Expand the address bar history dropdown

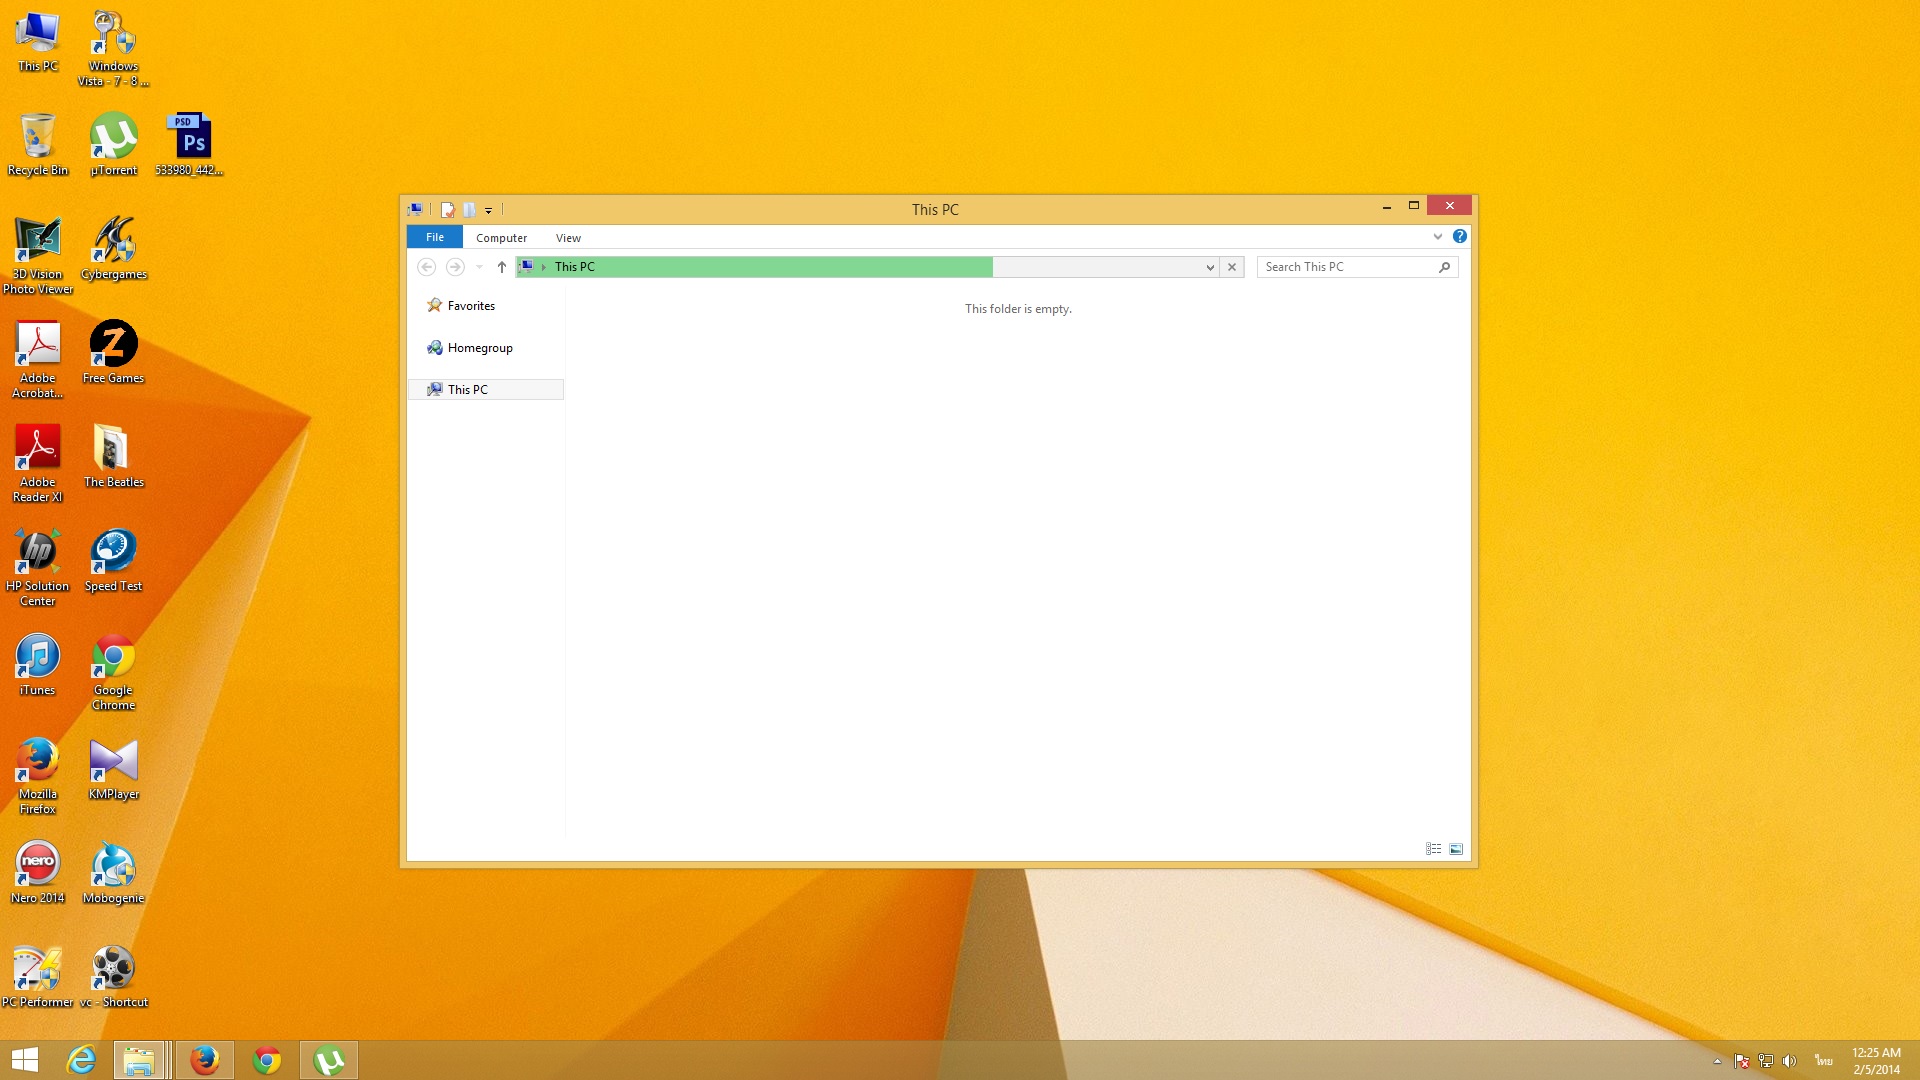[x=1209, y=267]
